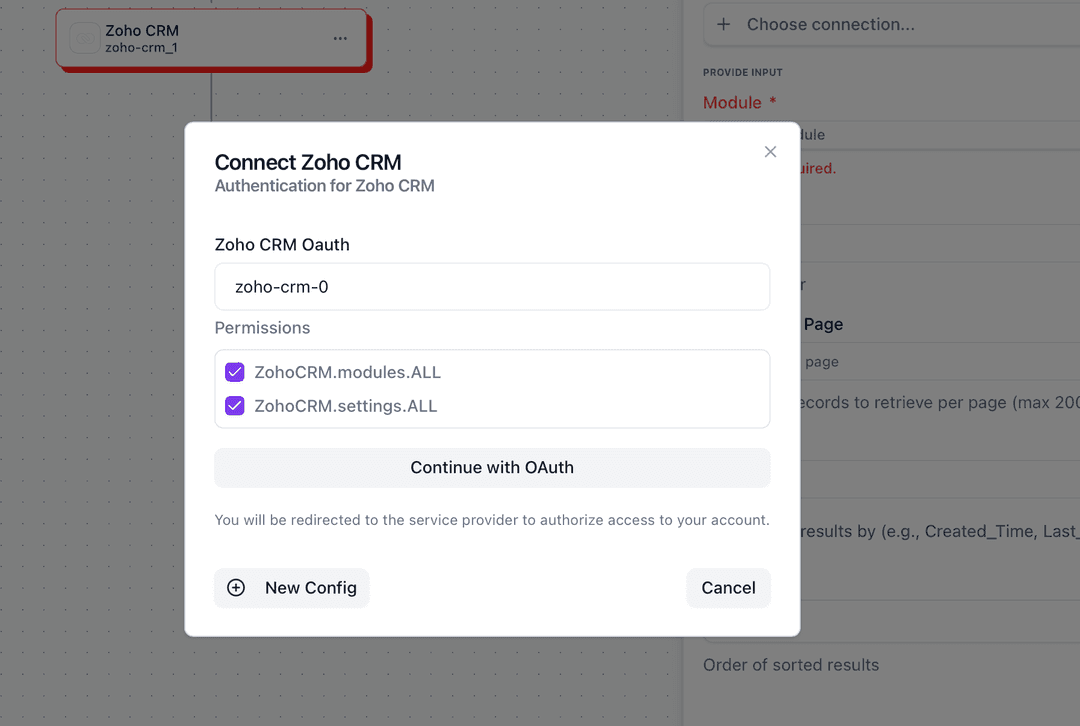Re-enable the ZohoCRM.modules.ALL checkbox
Screen dimensions: 1080x726
234,371
